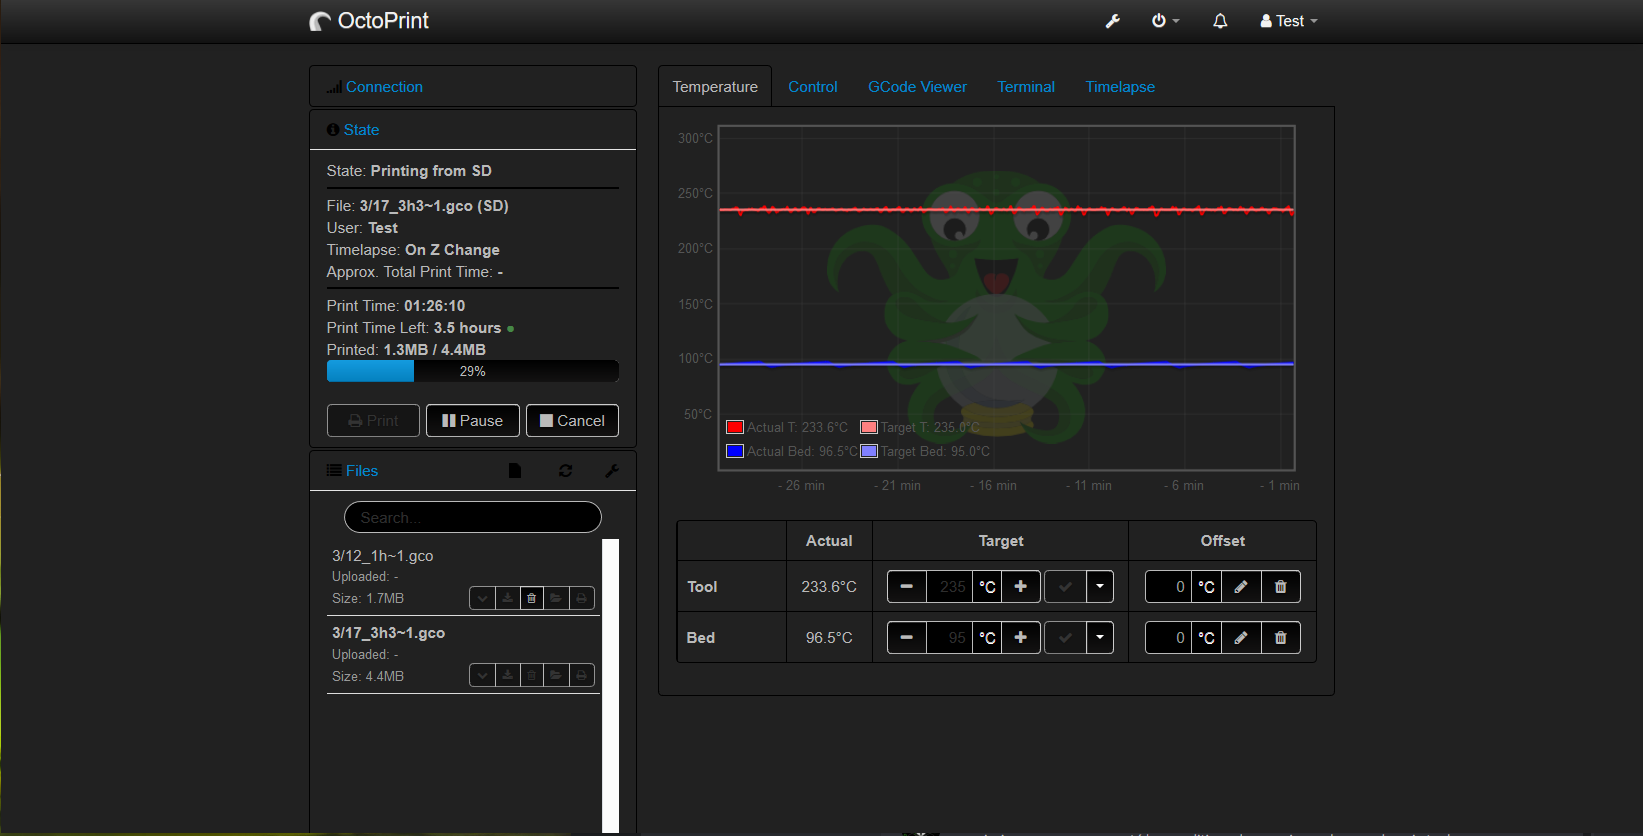Screen dimensions: 1643x836
Task: Confirm the Tool target temperature checkmark
Action: pyautogui.click(x=1065, y=587)
